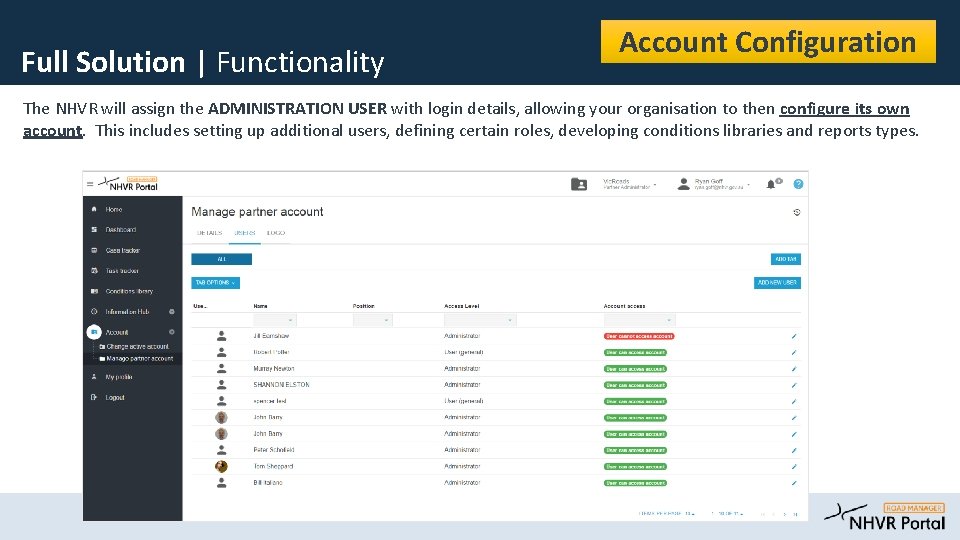Go to the last page of results
The image size is (960, 540).
pos(795,514)
